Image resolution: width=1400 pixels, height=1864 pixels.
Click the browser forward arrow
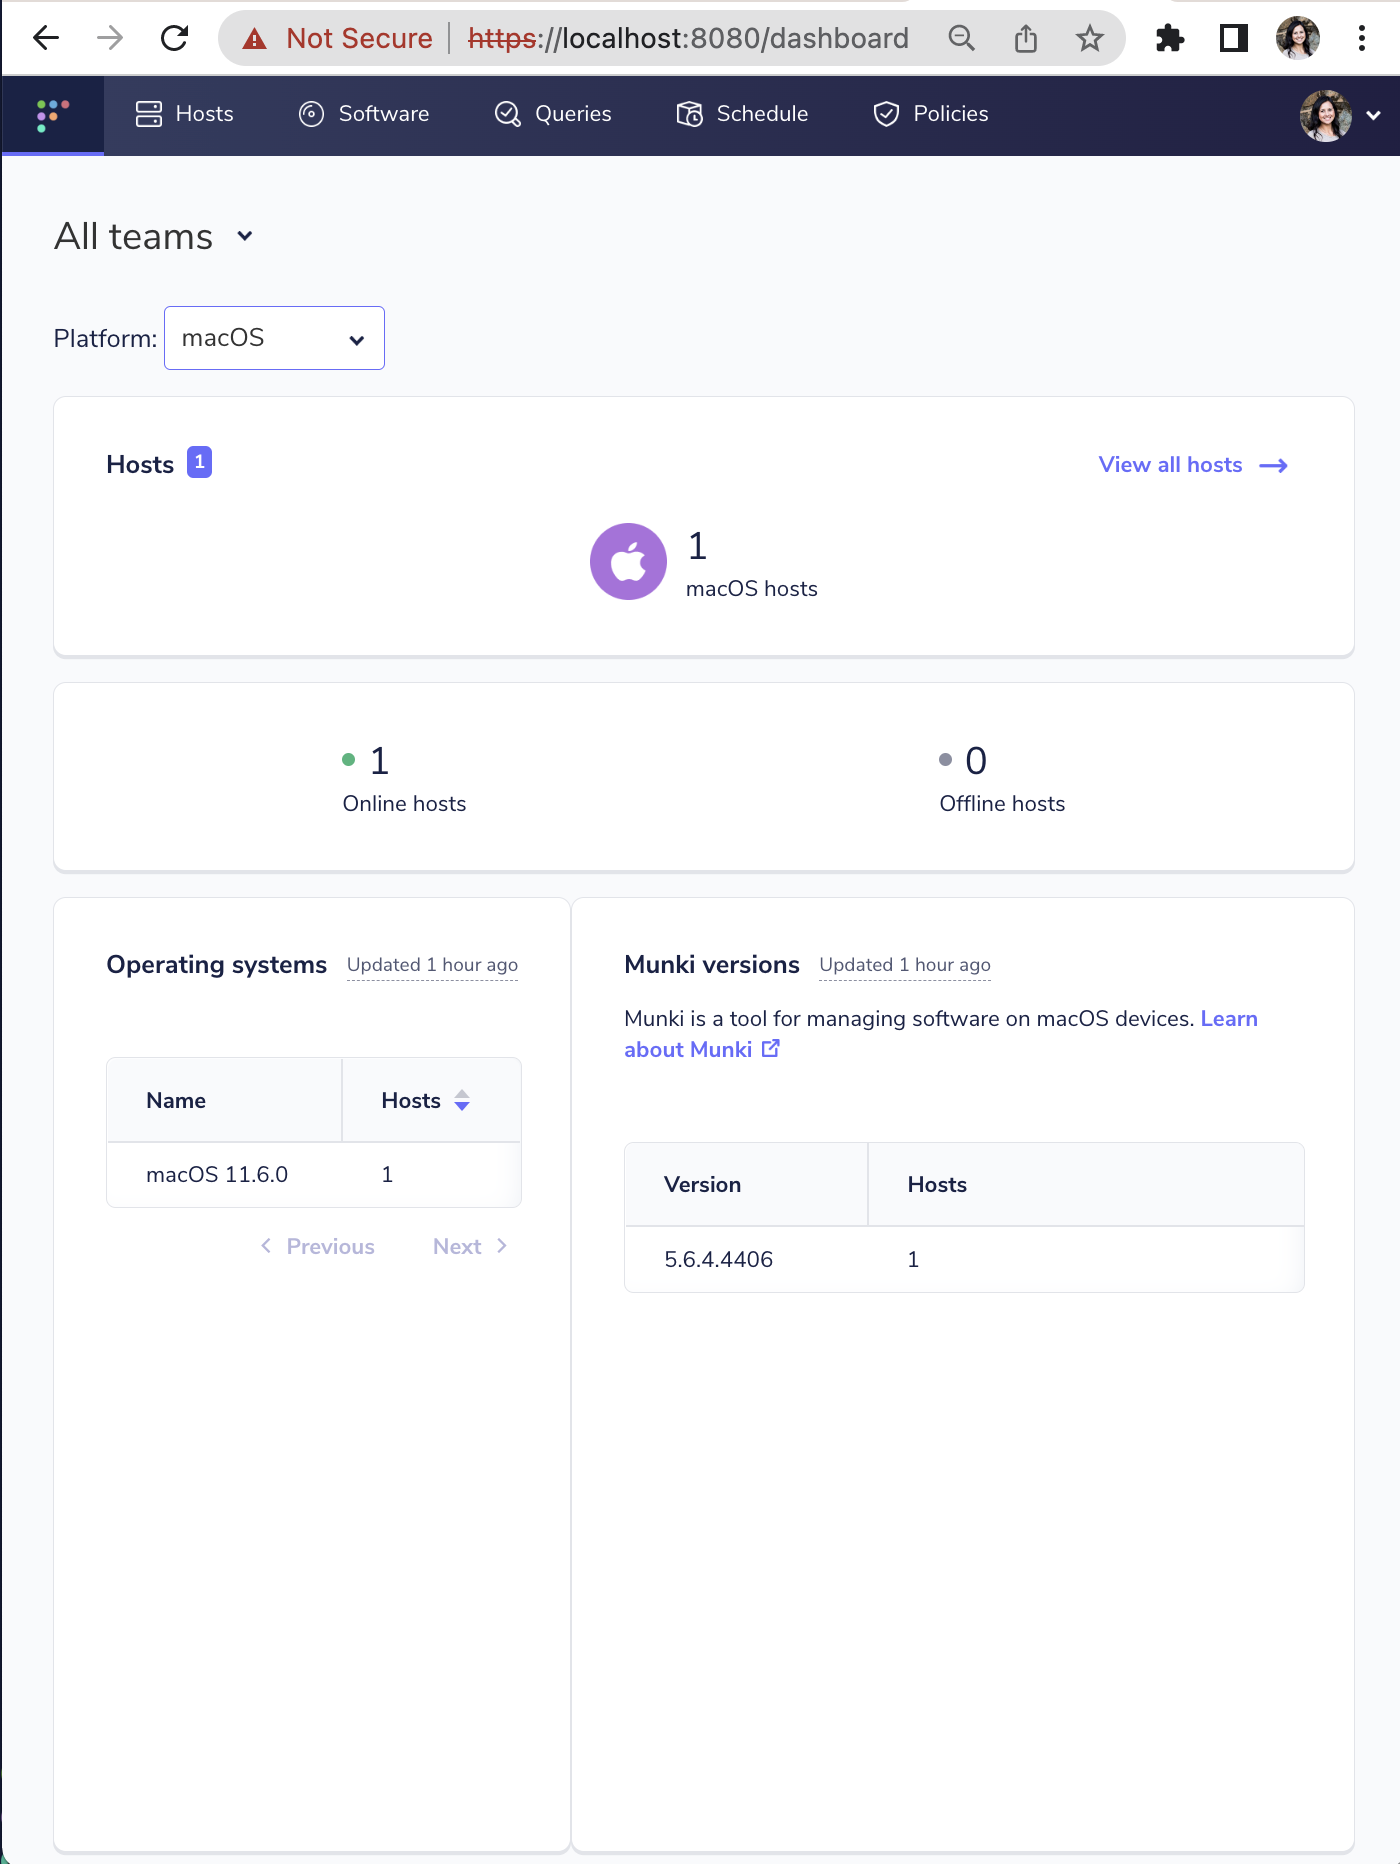click(110, 39)
